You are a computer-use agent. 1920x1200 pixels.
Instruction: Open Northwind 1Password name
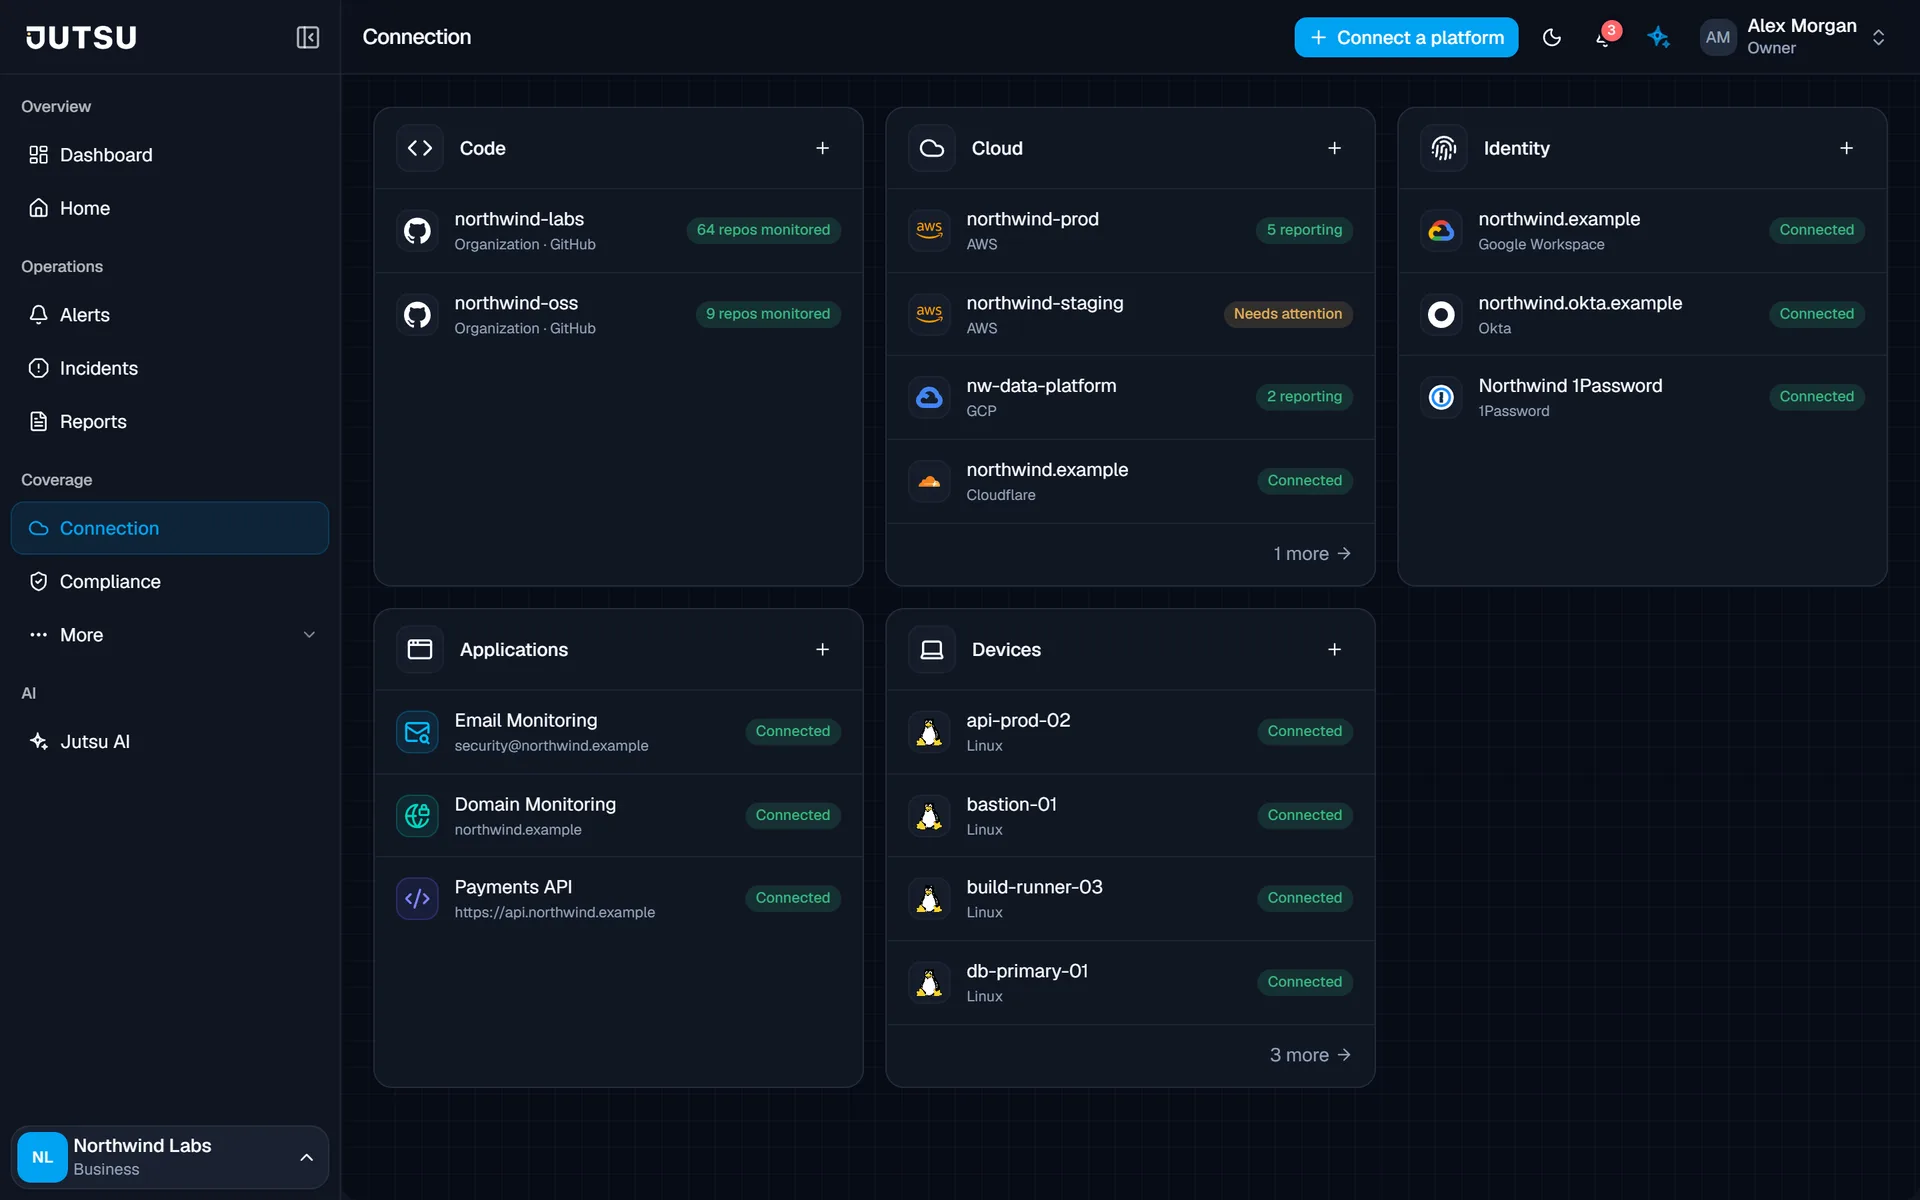tap(1570, 386)
